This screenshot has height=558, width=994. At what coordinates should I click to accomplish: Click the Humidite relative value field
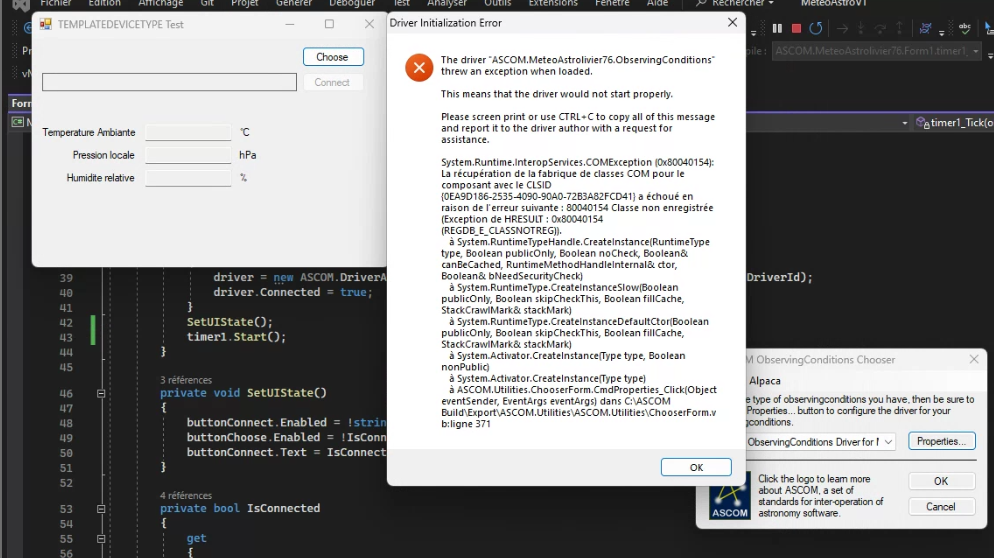coord(188,178)
